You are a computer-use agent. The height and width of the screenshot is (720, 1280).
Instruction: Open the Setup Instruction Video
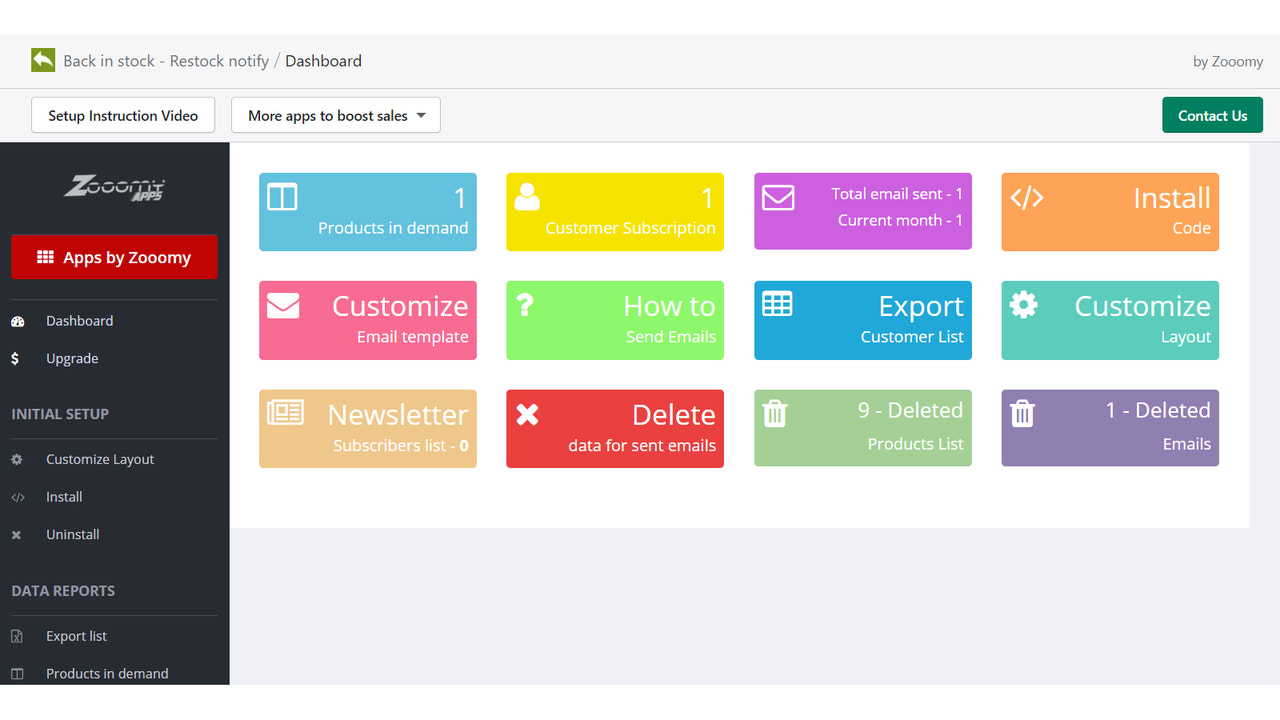click(x=122, y=115)
